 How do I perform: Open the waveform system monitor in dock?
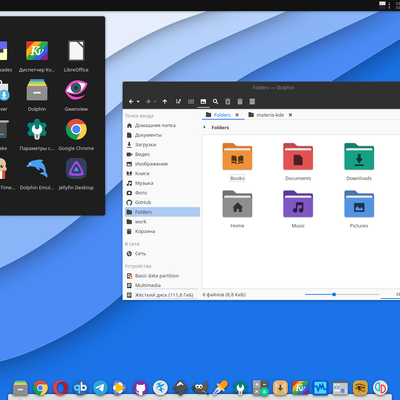coord(320,388)
